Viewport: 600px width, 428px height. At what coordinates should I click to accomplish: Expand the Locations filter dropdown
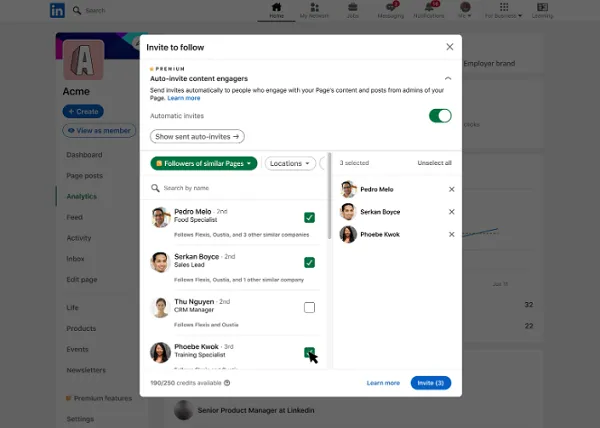289,163
